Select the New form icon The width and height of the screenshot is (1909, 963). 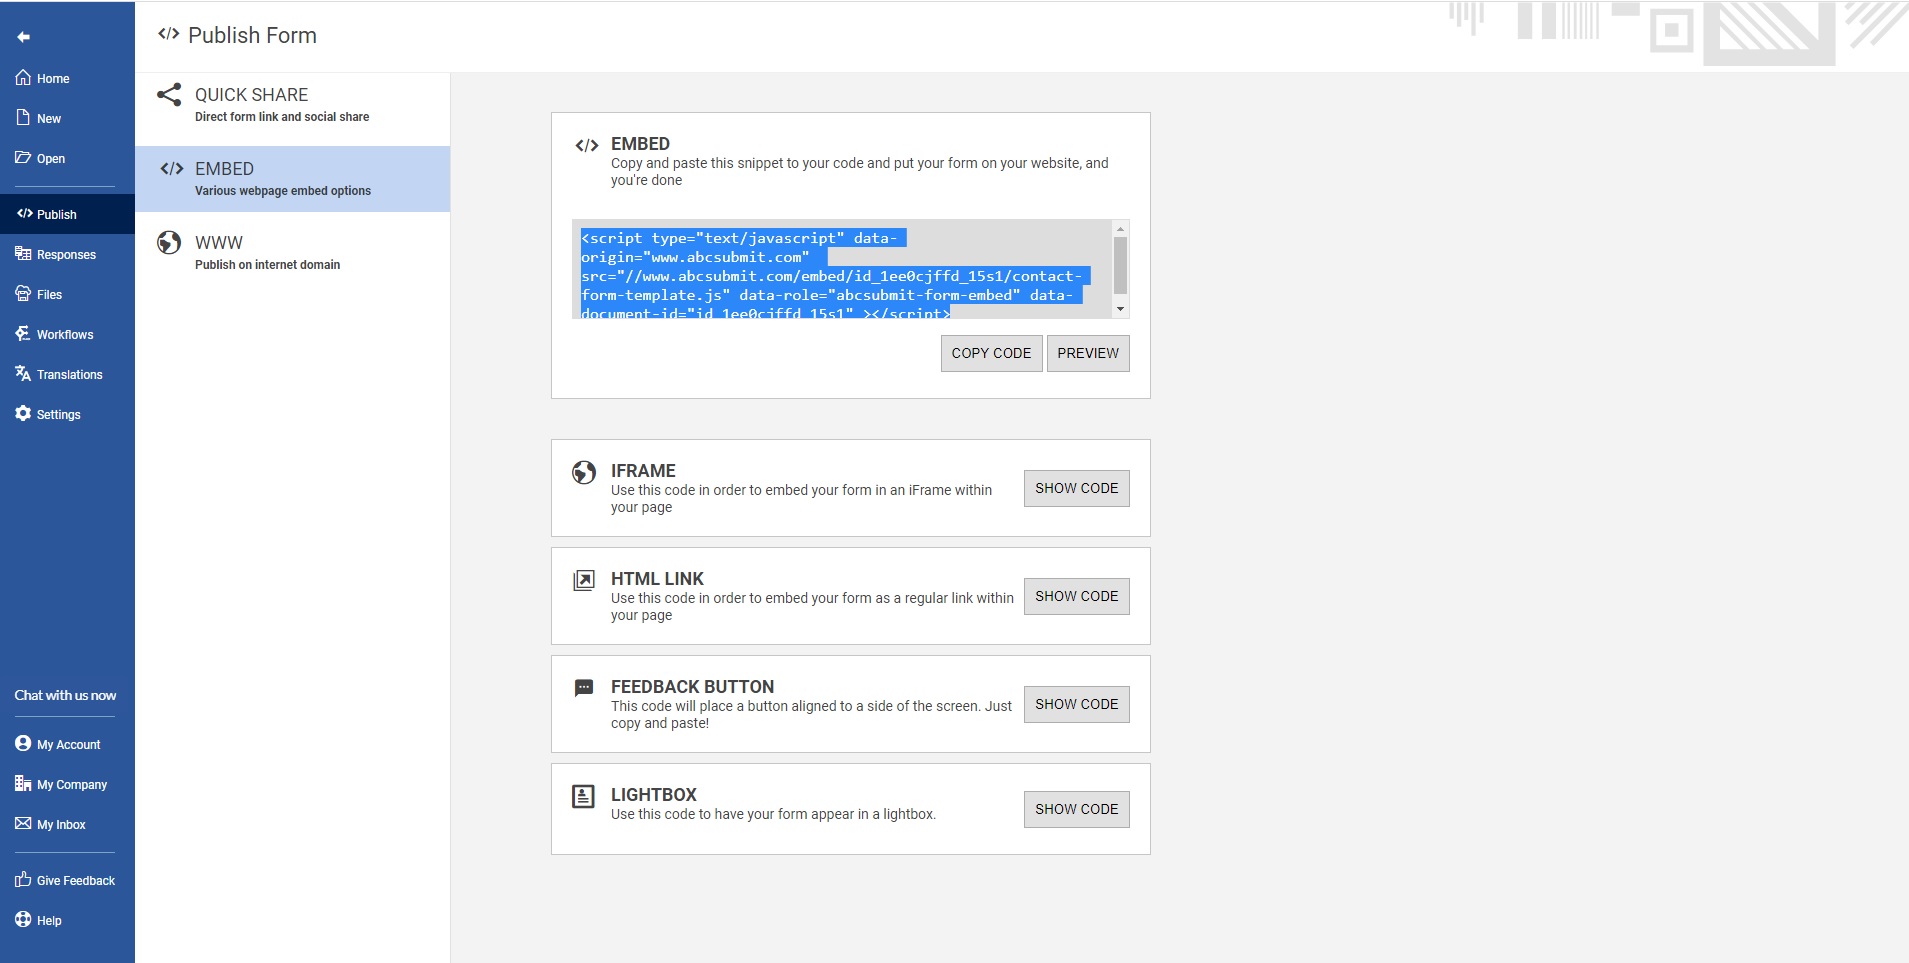(x=23, y=117)
